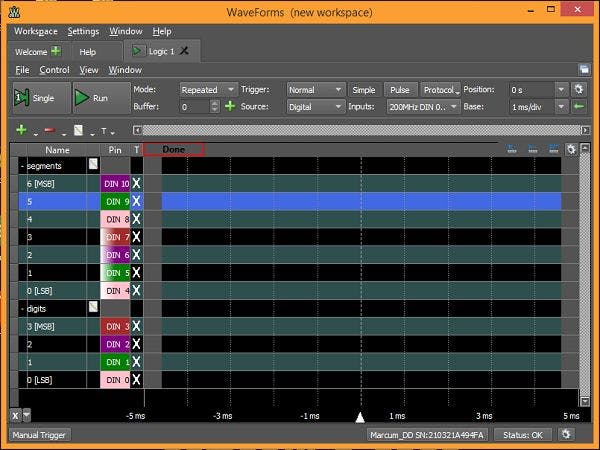The image size is (600, 450).
Task: Open the trigger position settings gear
Action: tap(579, 90)
